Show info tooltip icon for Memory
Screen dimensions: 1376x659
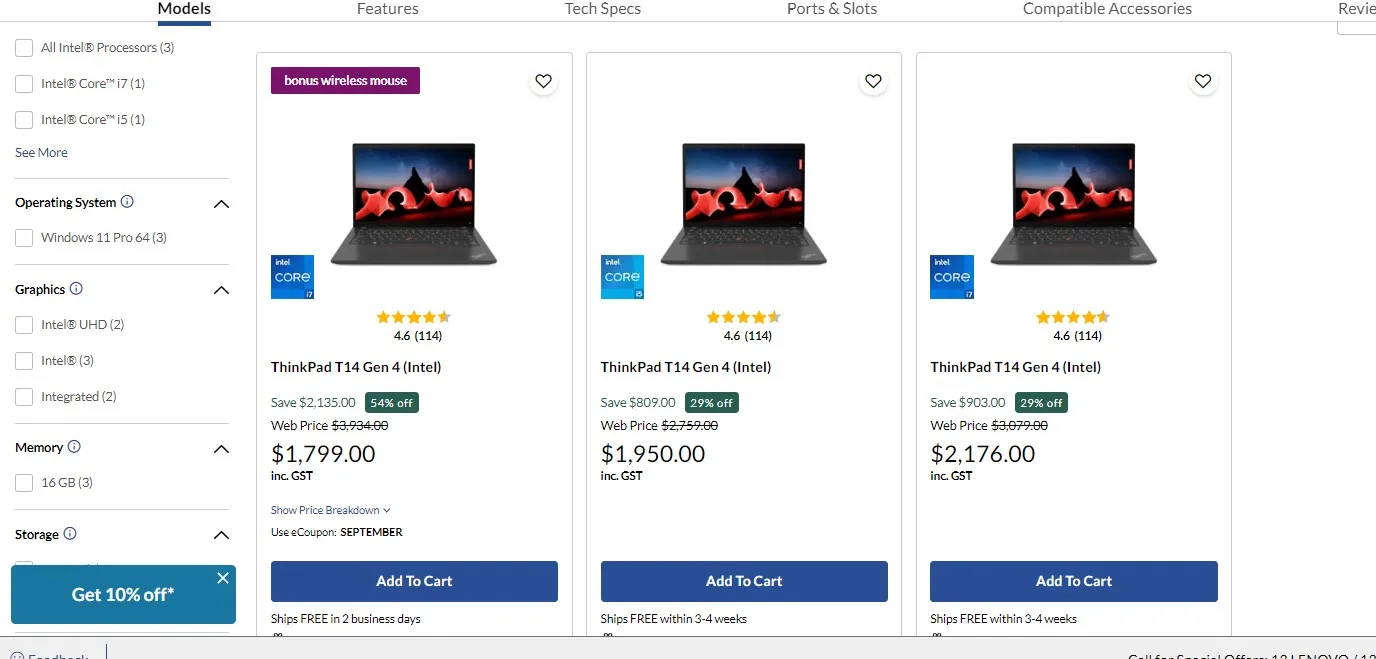(74, 447)
